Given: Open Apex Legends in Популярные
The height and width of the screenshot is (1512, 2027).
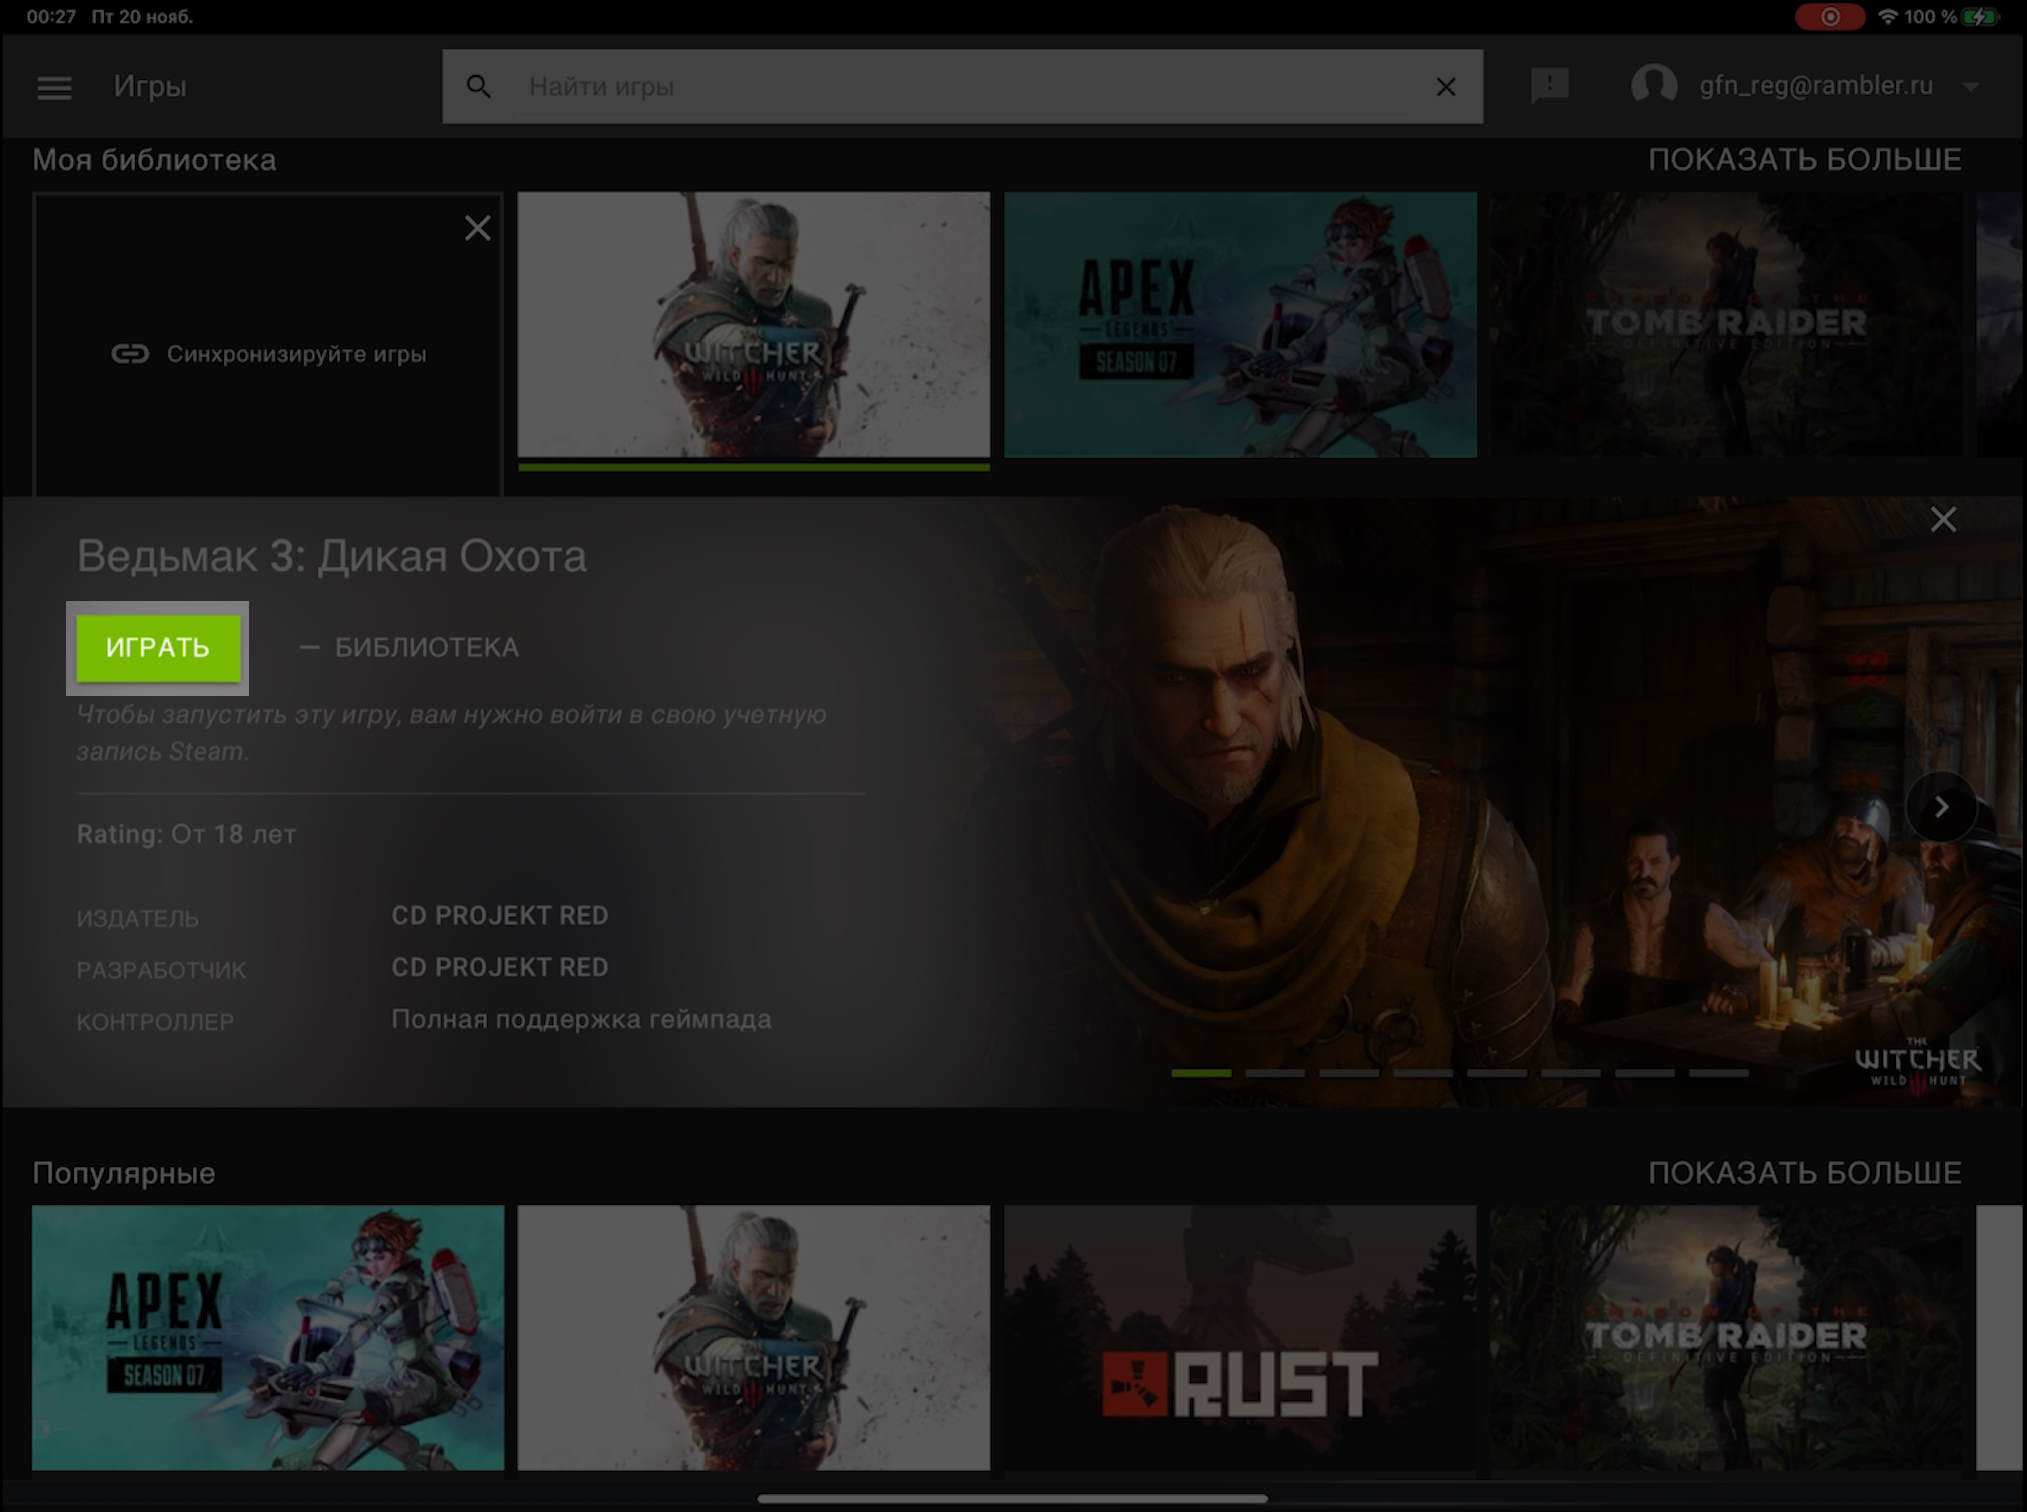Looking at the screenshot, I should [268, 1338].
